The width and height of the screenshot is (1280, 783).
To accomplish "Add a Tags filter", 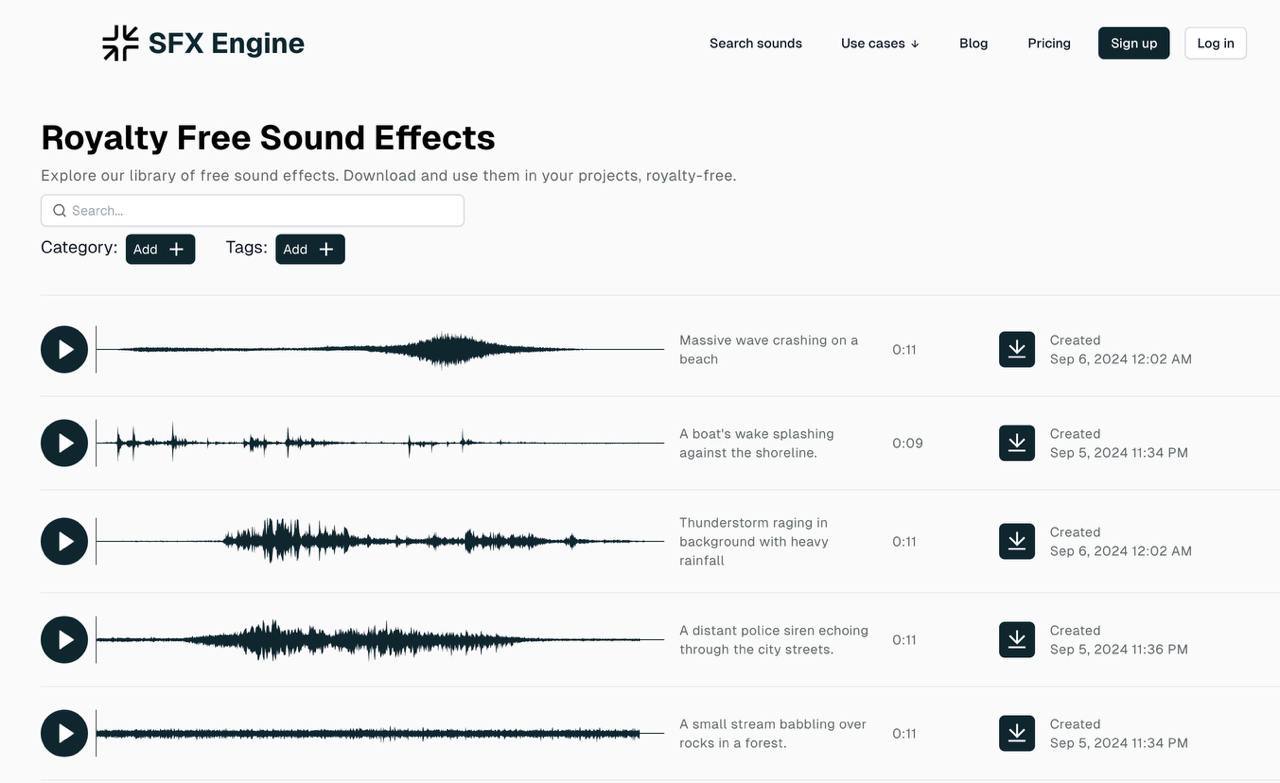I will 309,249.
